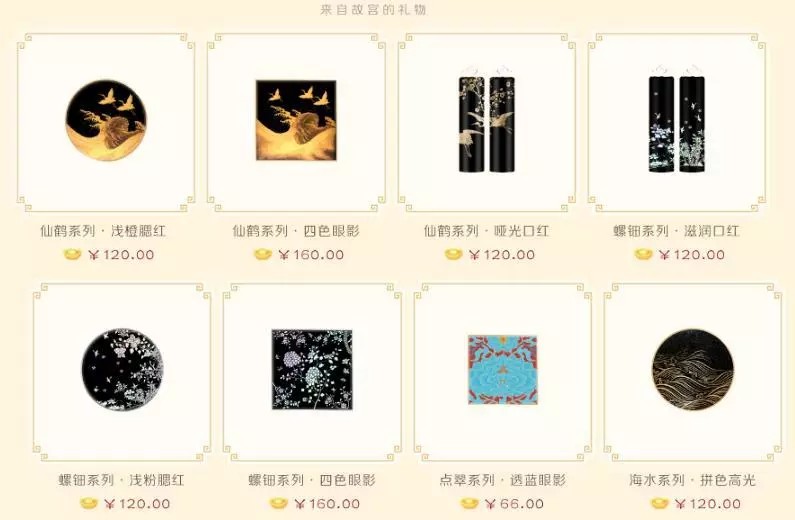Open the blue 点翠系列 透蓝眼影 image

(x=502, y=369)
